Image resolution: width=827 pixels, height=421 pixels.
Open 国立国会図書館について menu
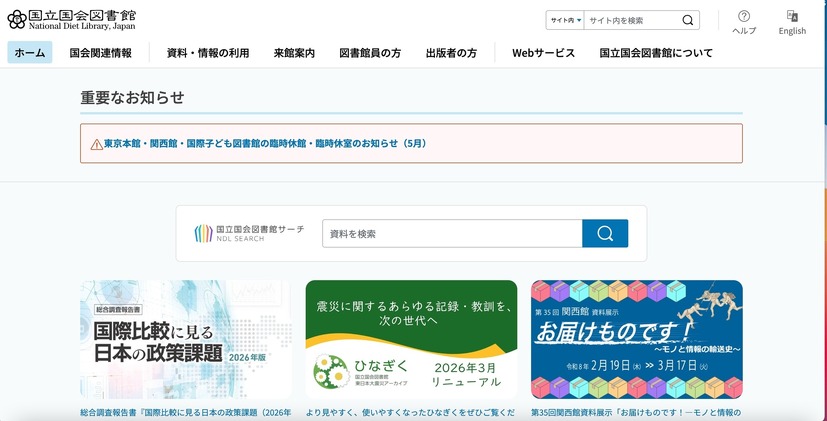click(656, 53)
